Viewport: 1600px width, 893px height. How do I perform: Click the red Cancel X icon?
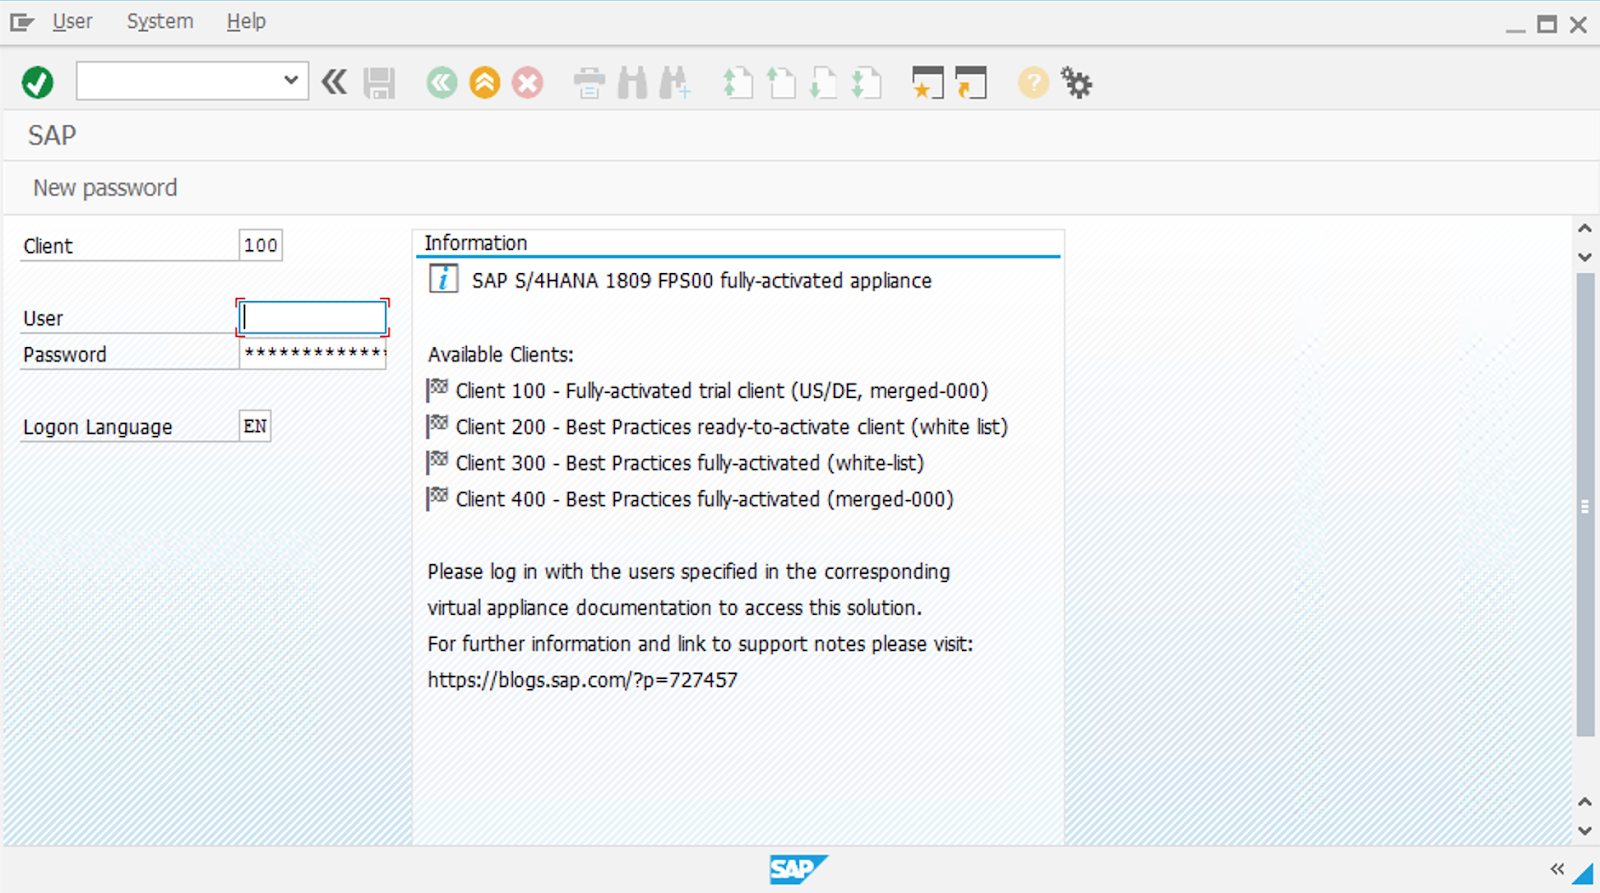528,82
